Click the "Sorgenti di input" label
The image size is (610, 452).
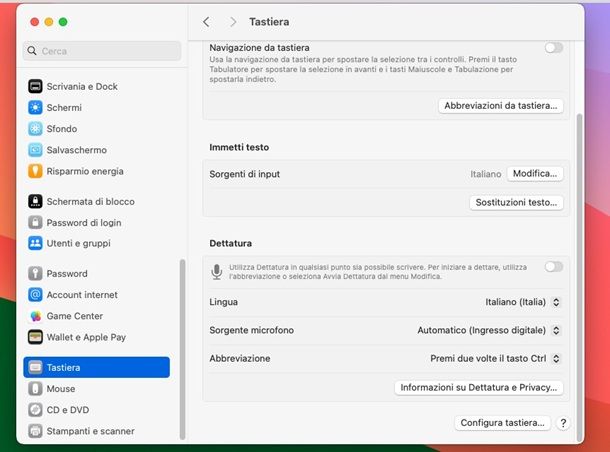[245, 174]
